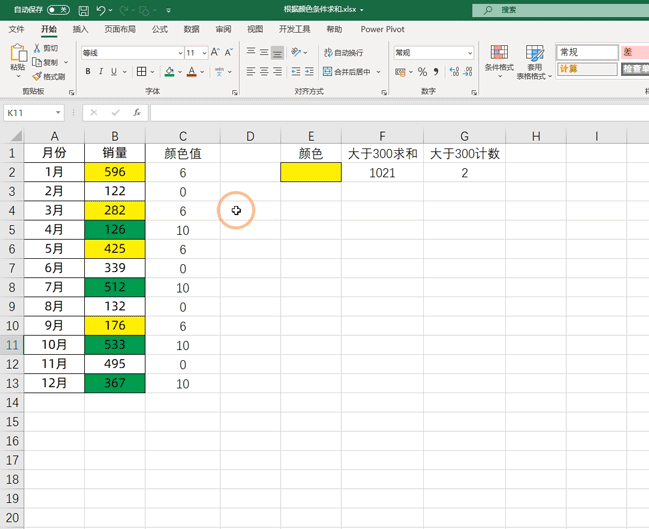The width and height of the screenshot is (649, 529).
Task: Click the cell with value 1021
Action: coord(382,173)
